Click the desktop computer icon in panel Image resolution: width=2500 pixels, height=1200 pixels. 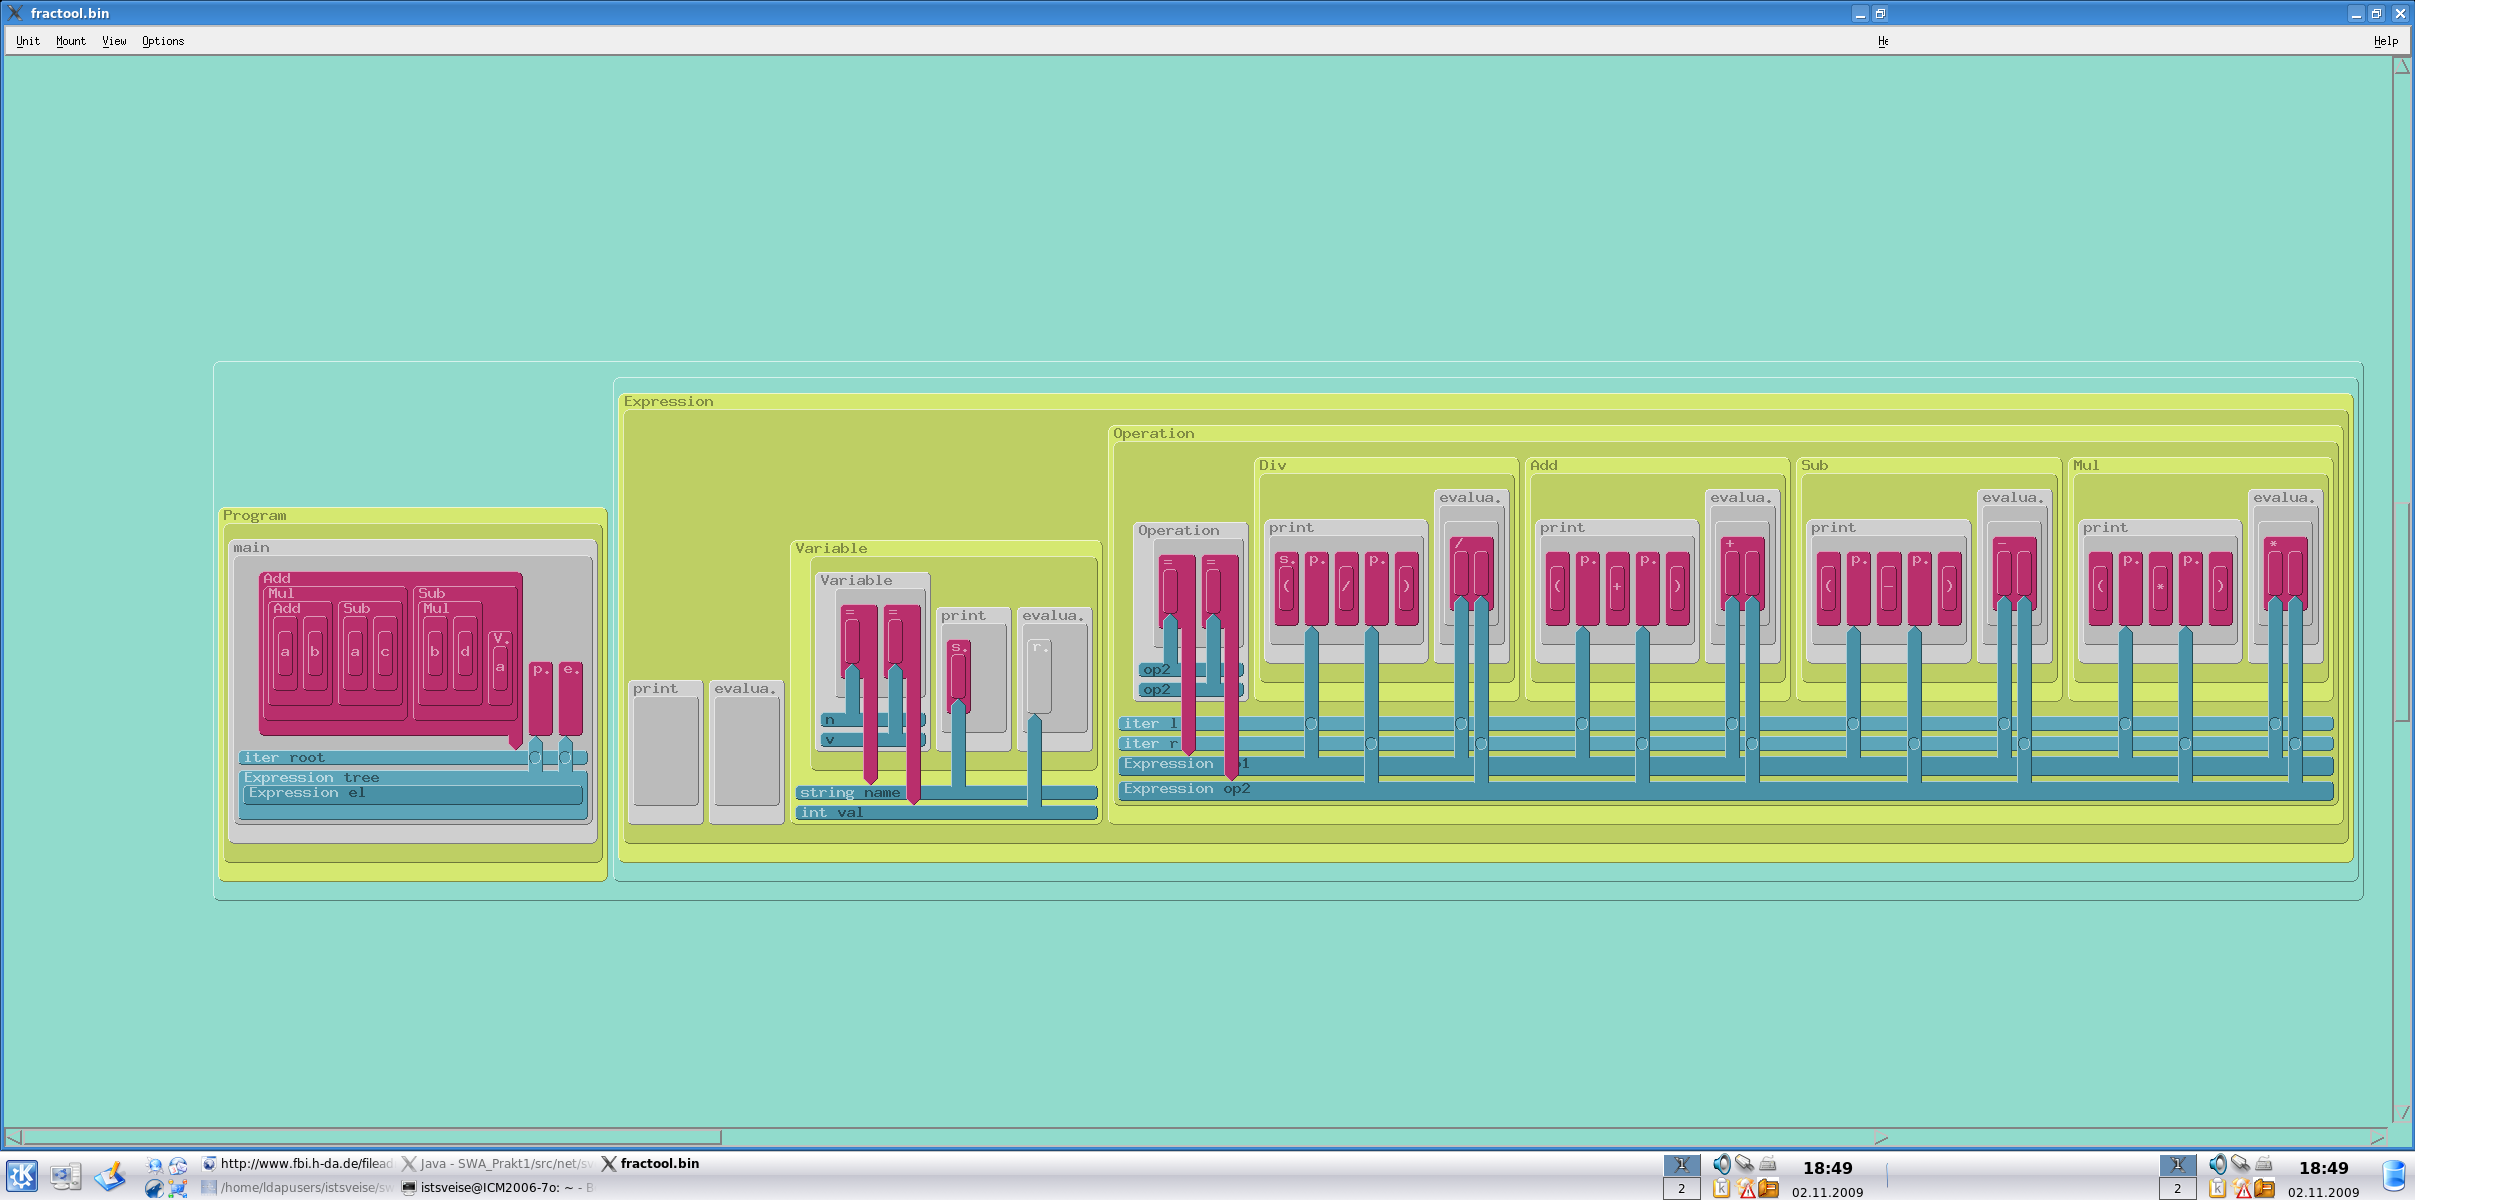pos(66,1176)
